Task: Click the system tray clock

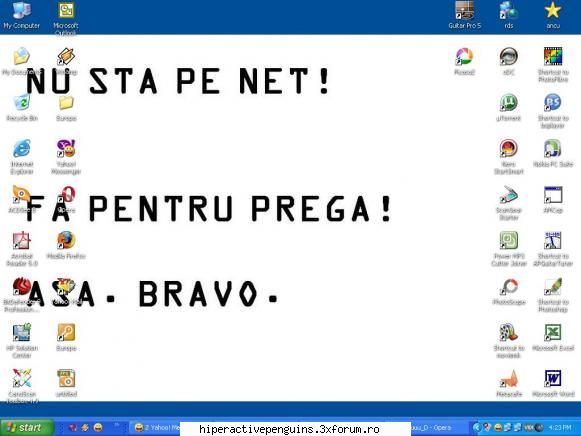Action: 560,427
